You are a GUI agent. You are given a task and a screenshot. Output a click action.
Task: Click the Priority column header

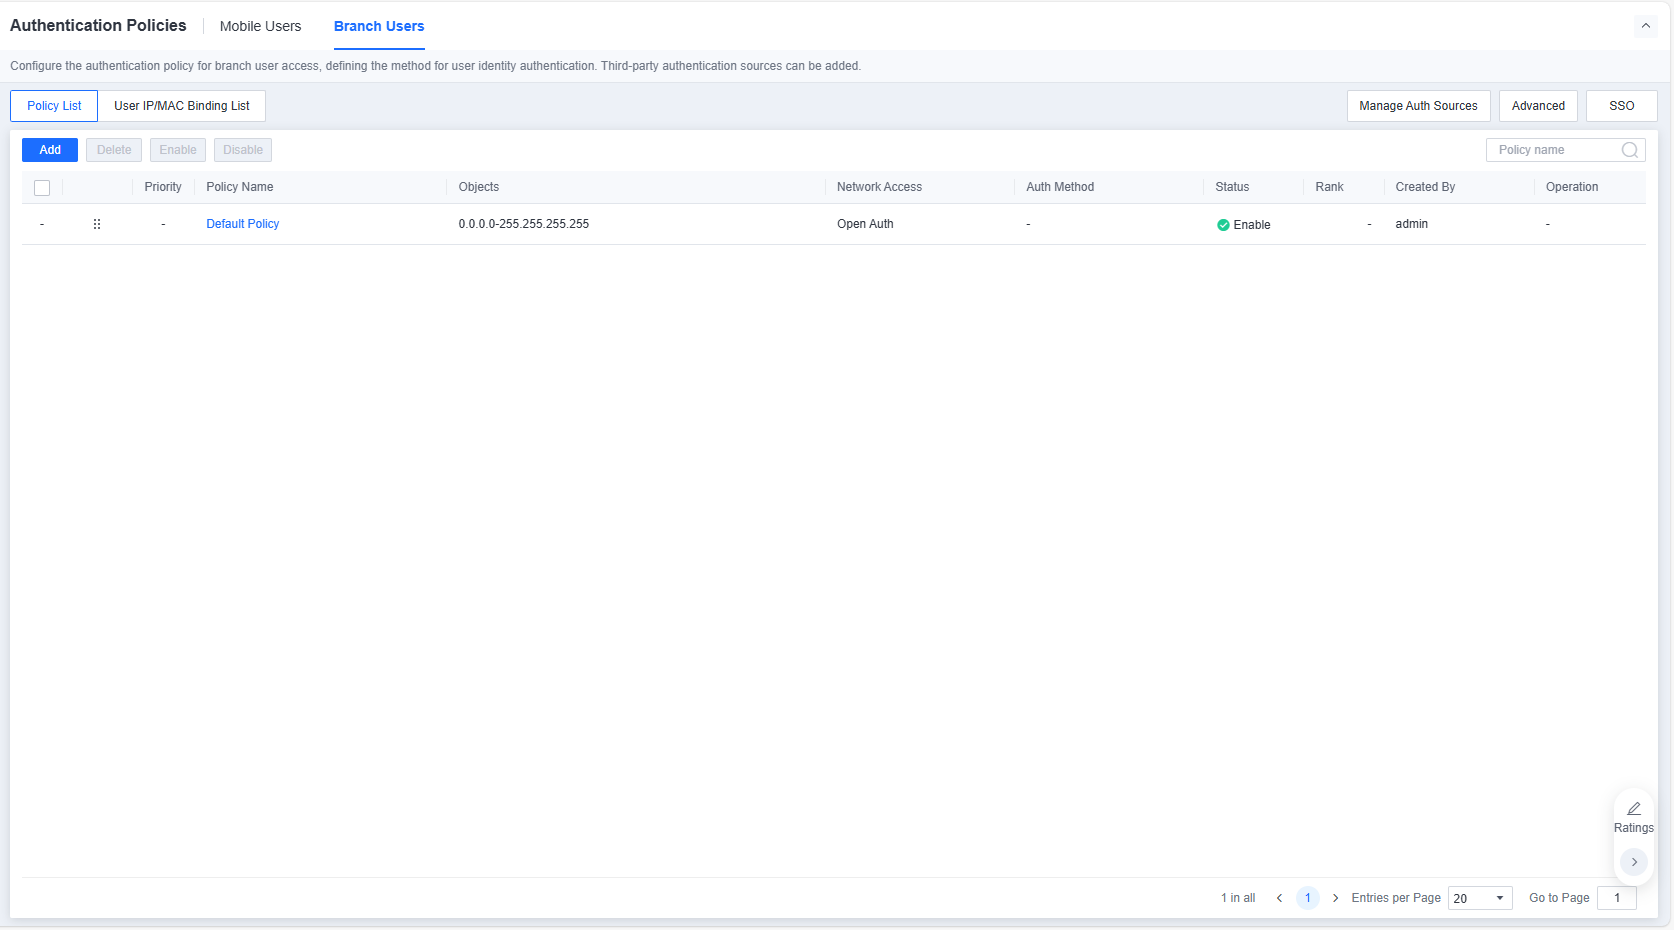click(x=163, y=187)
